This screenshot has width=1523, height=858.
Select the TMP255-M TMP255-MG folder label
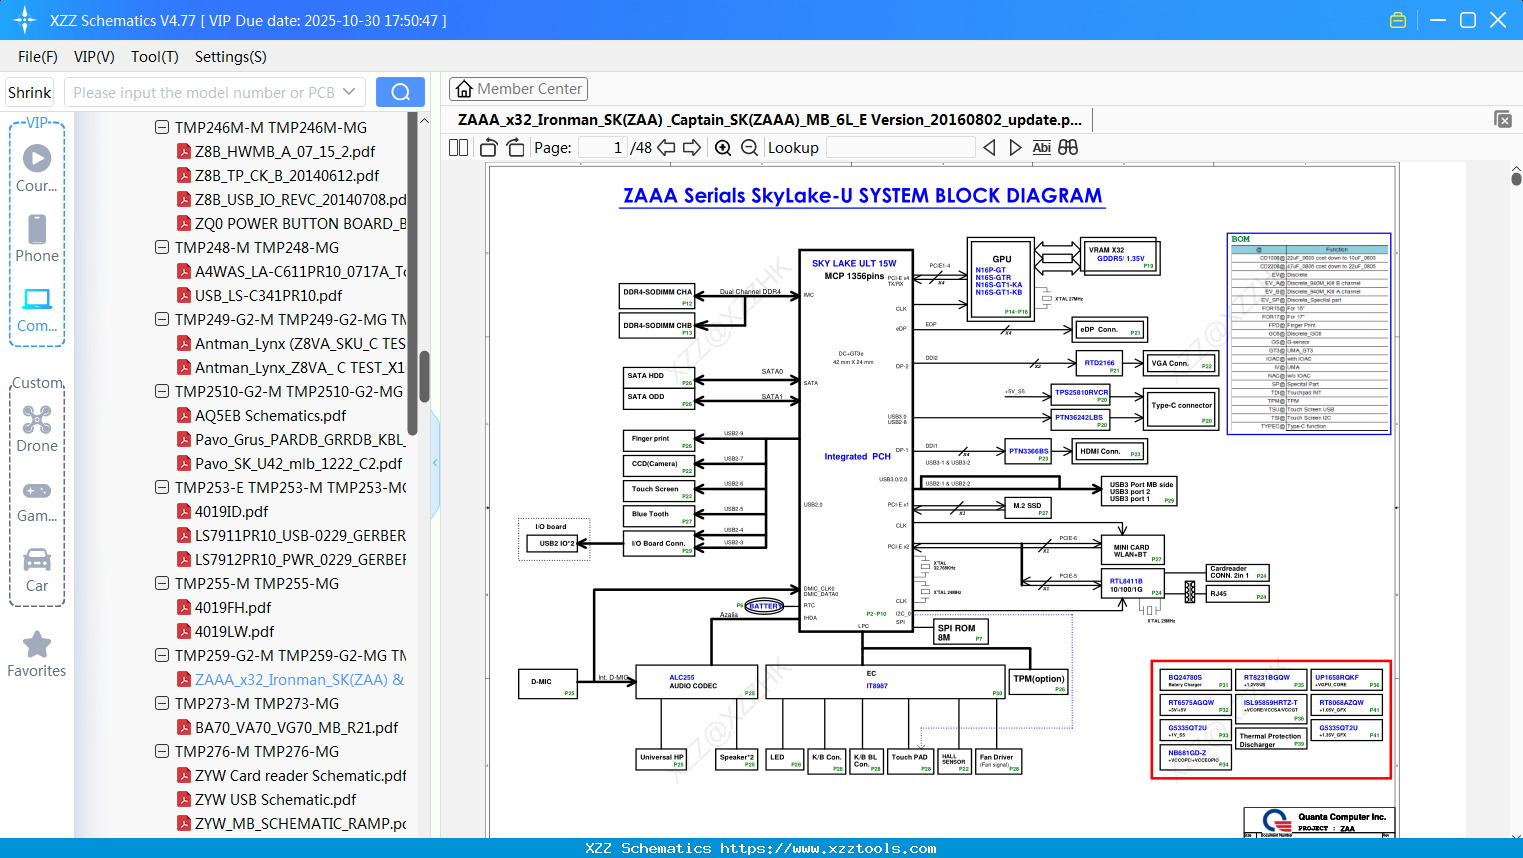(257, 583)
